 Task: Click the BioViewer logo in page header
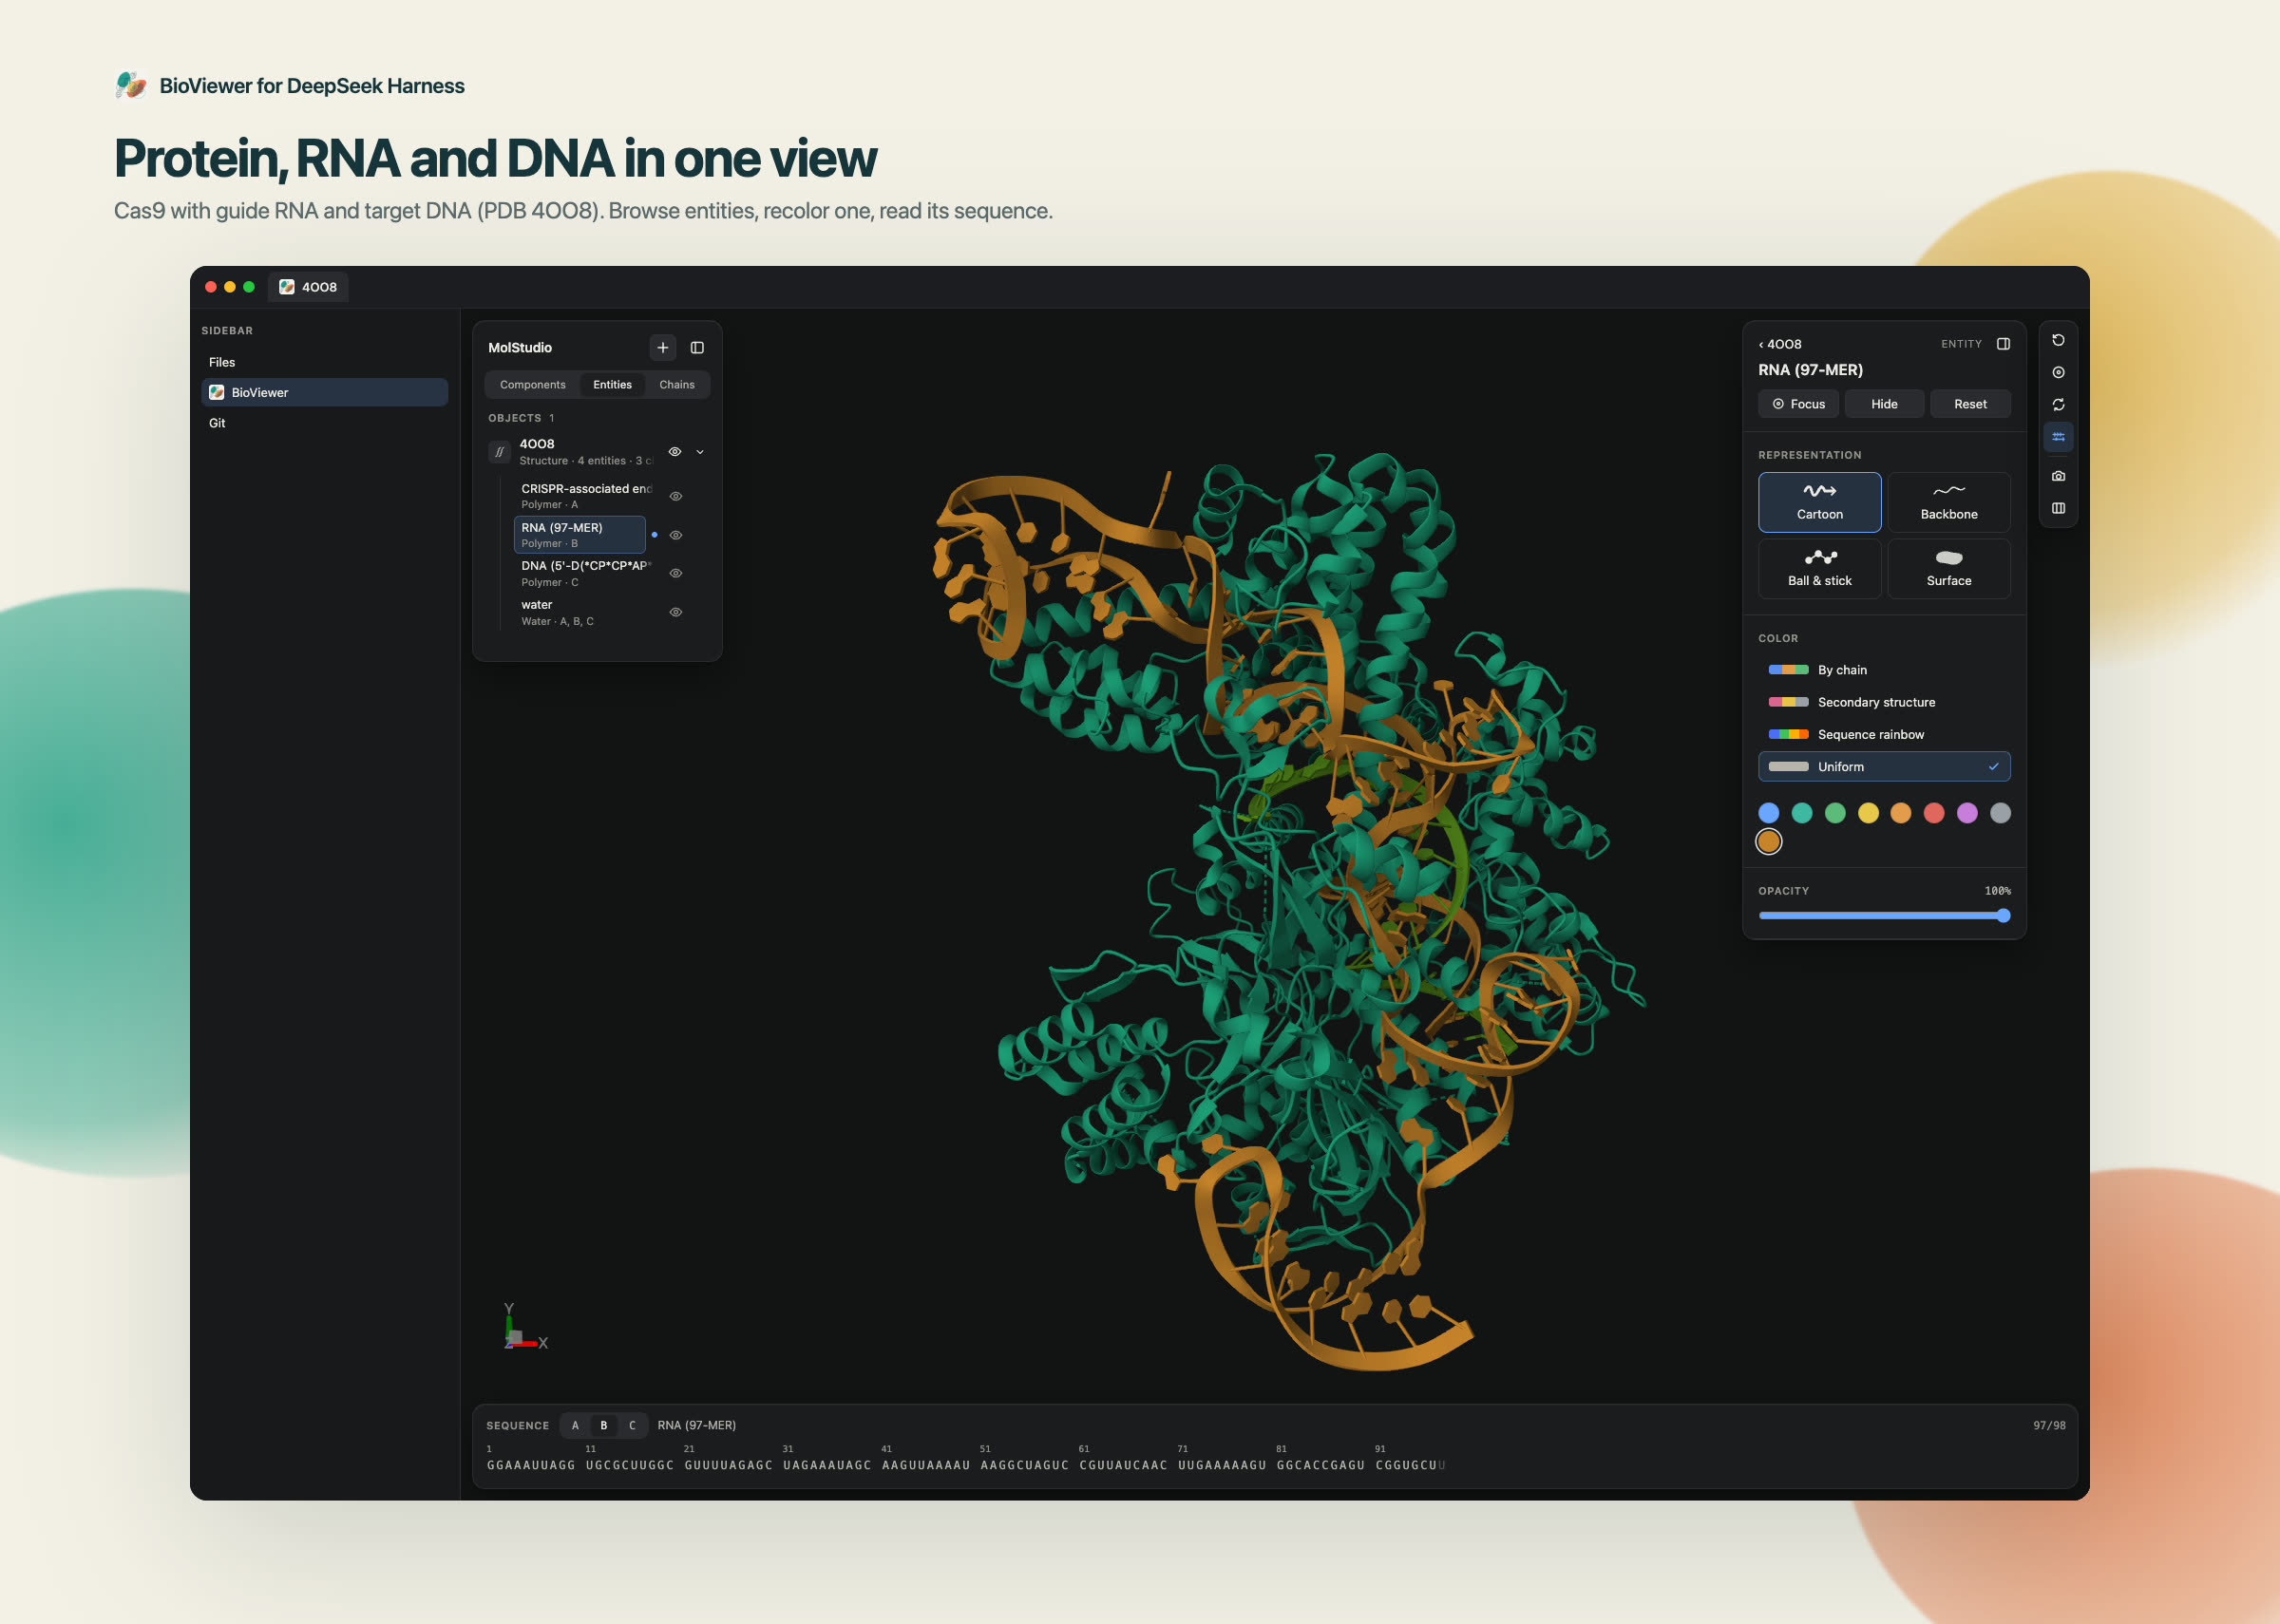pos(131,86)
